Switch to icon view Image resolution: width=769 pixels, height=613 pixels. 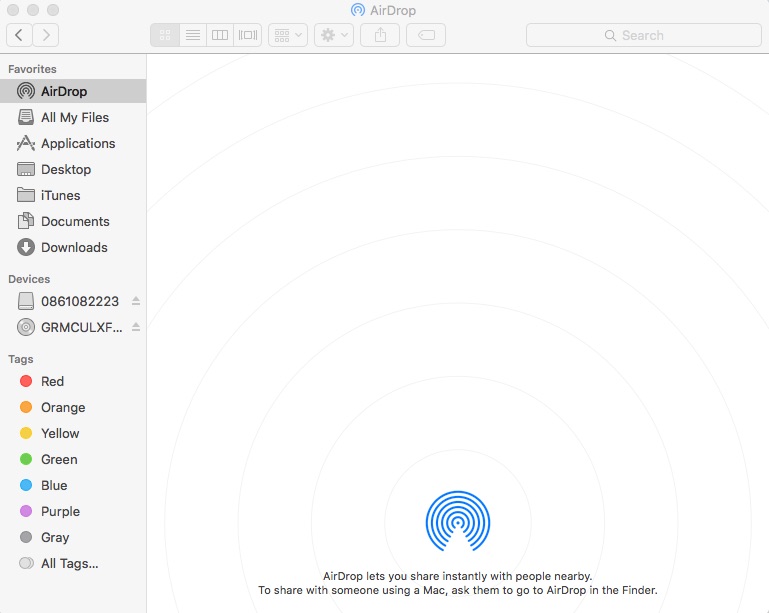pos(165,35)
